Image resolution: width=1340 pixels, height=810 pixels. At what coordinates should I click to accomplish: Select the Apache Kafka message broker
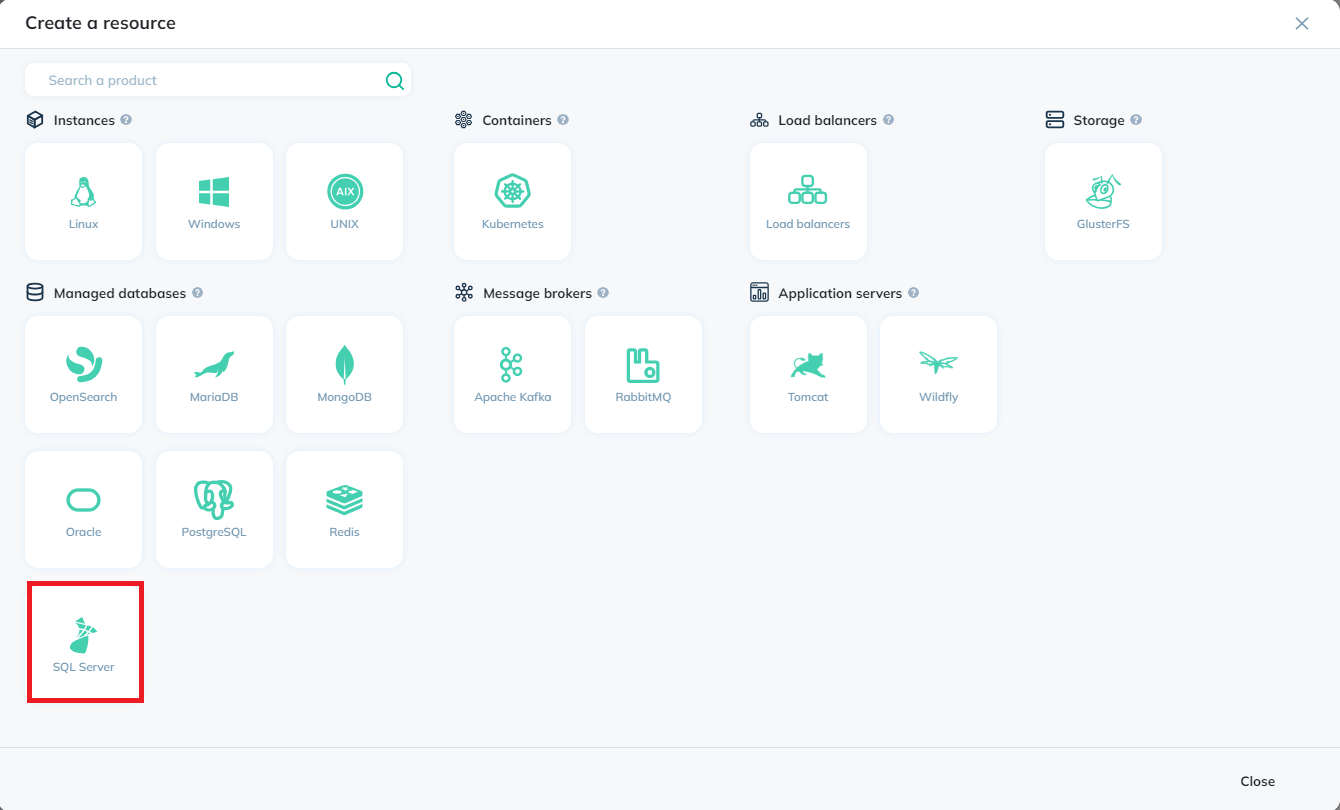tap(512, 374)
